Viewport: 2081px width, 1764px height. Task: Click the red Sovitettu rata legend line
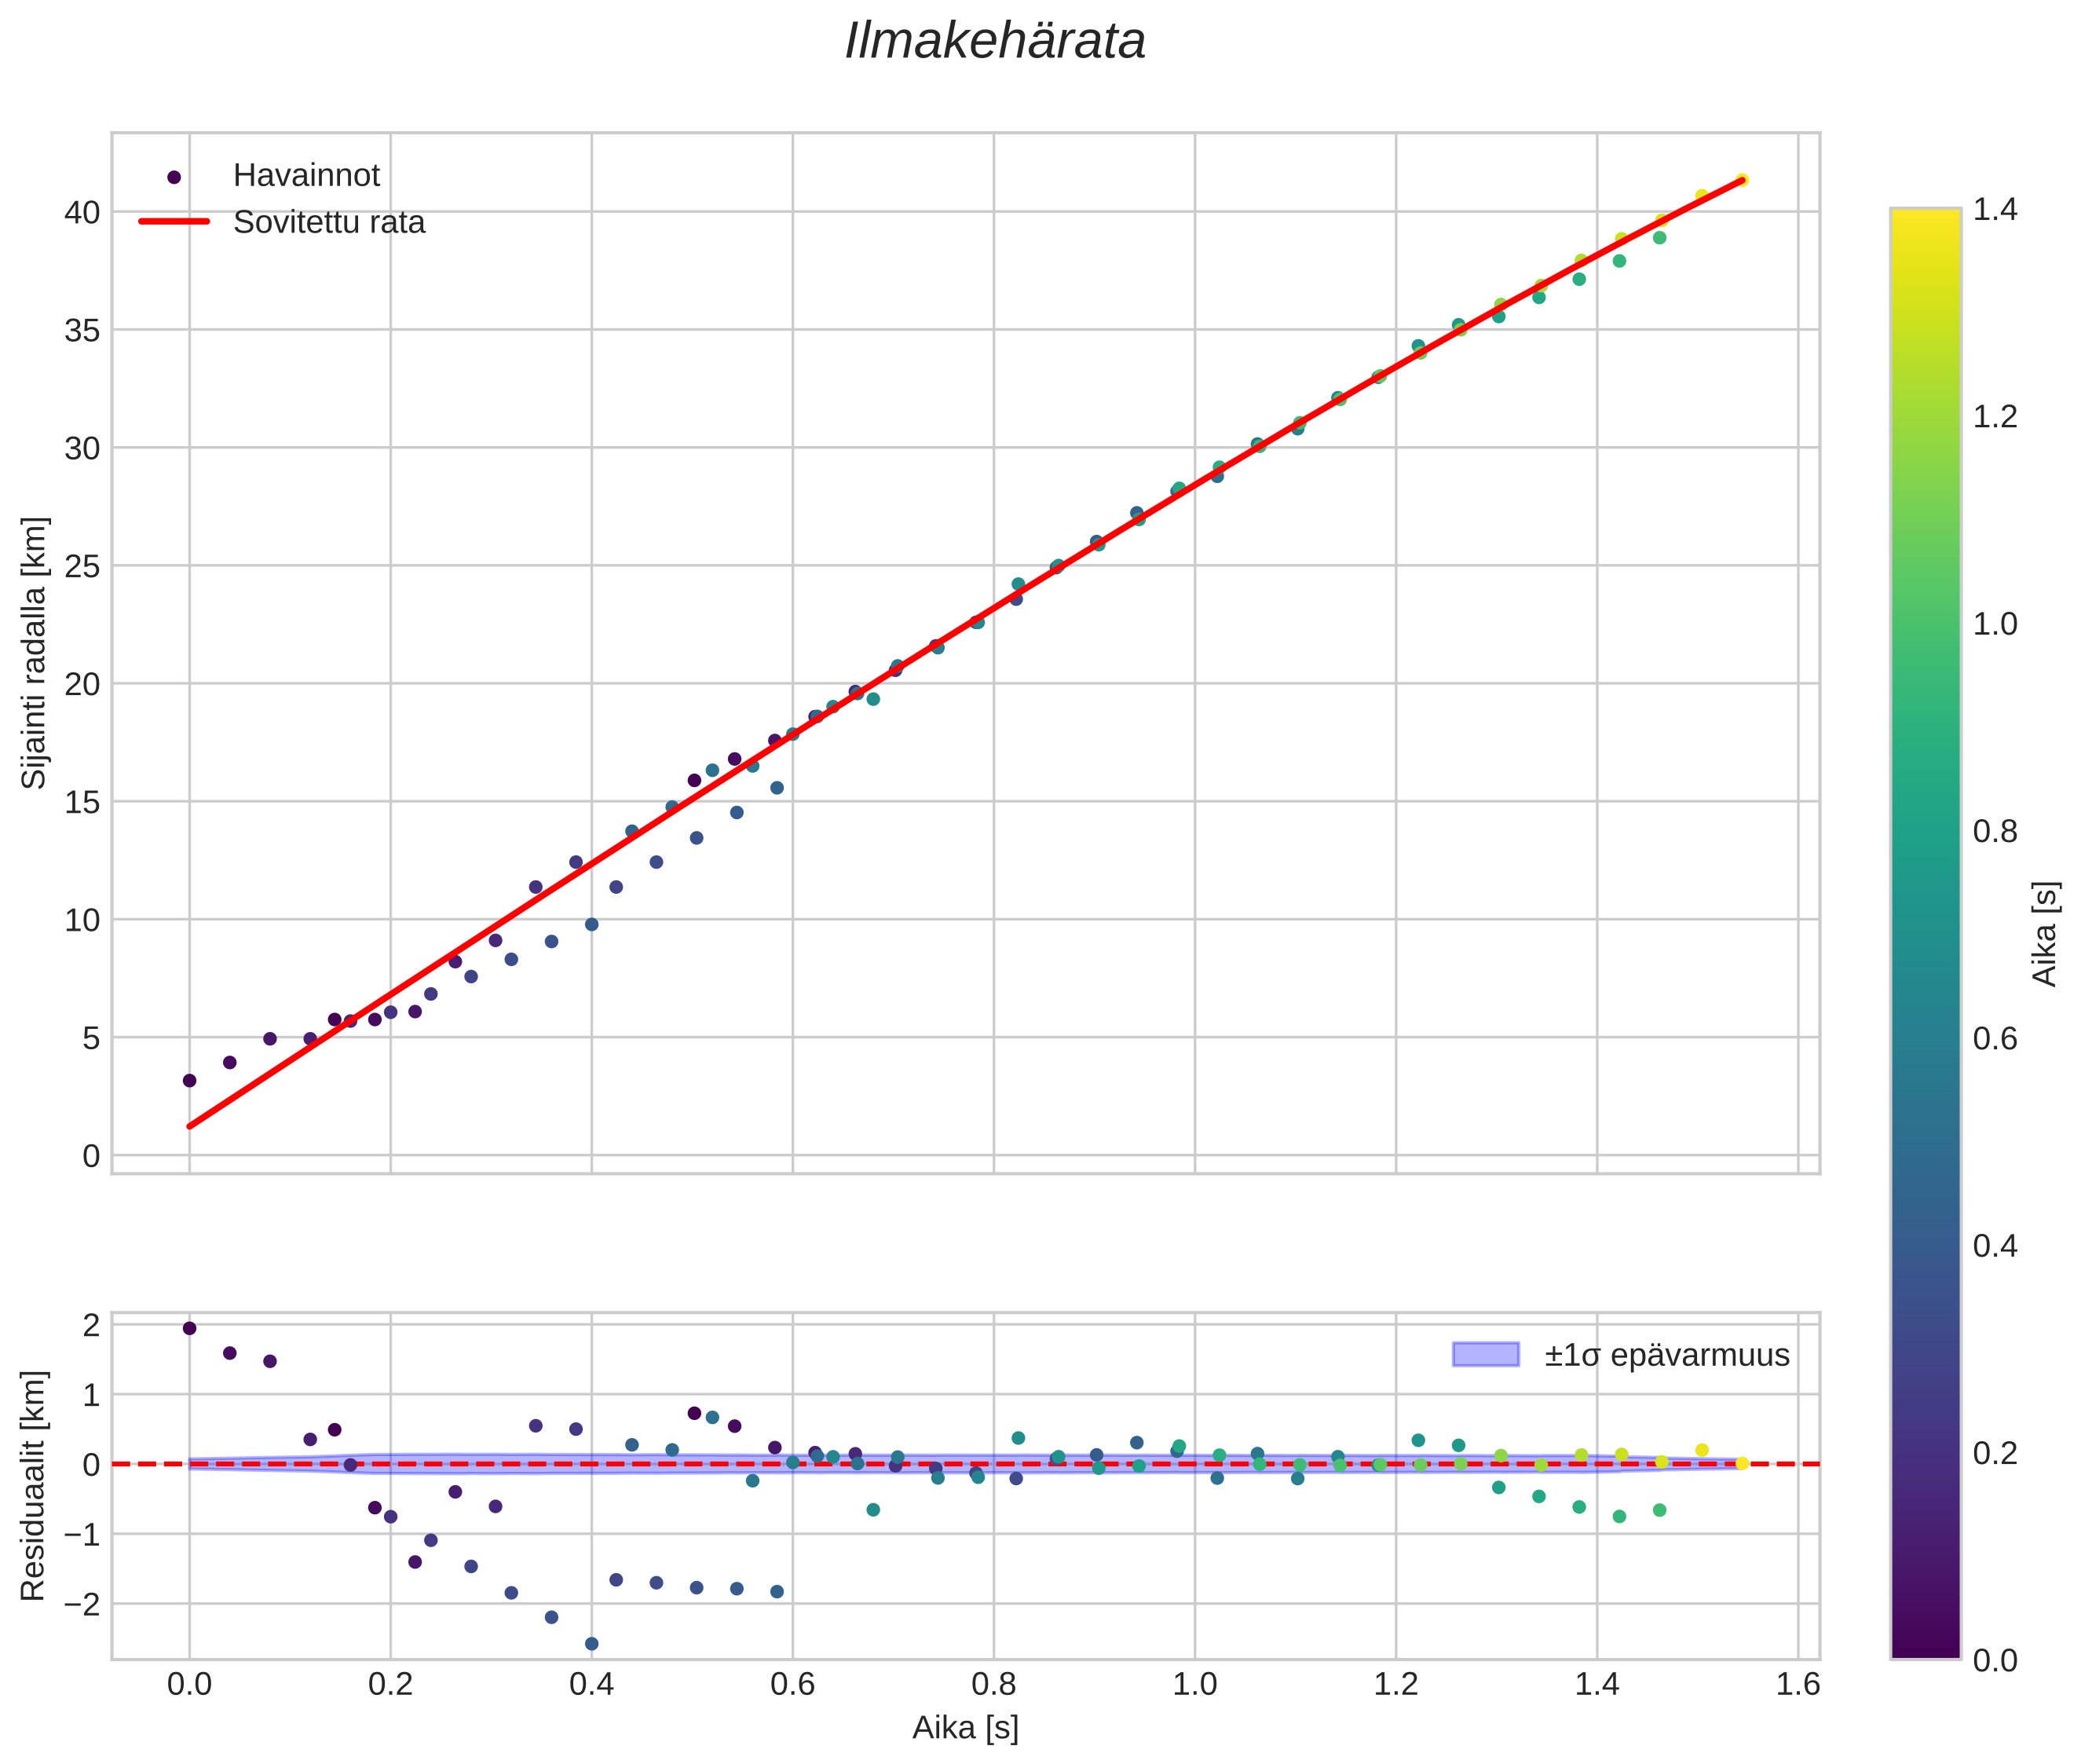[x=174, y=222]
